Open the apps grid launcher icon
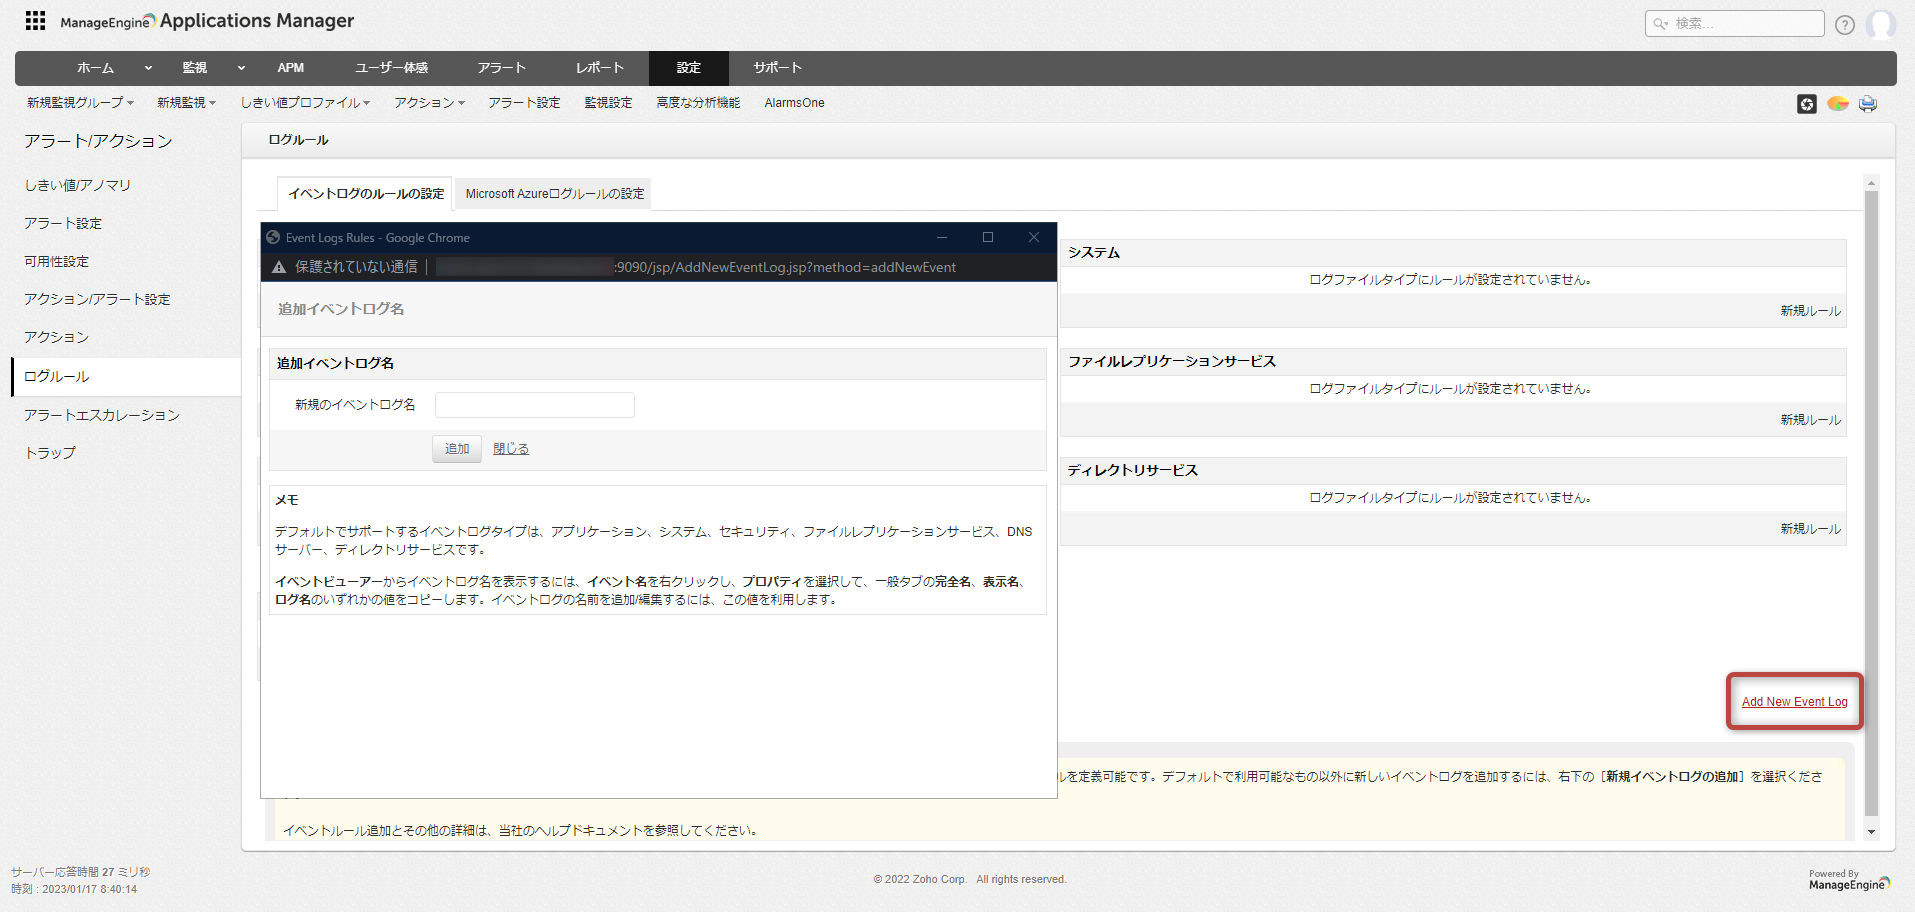Image resolution: width=1915 pixels, height=912 pixels. click(x=35, y=21)
